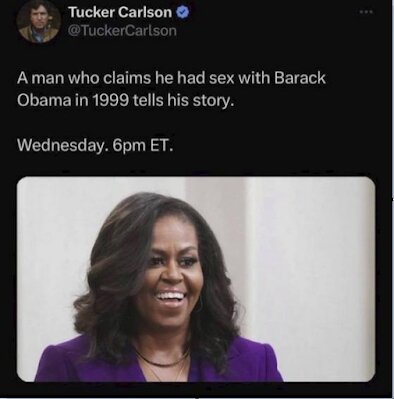
Task: Click the 'Wednesday. 6pm ET.' text line
Action: (95, 146)
